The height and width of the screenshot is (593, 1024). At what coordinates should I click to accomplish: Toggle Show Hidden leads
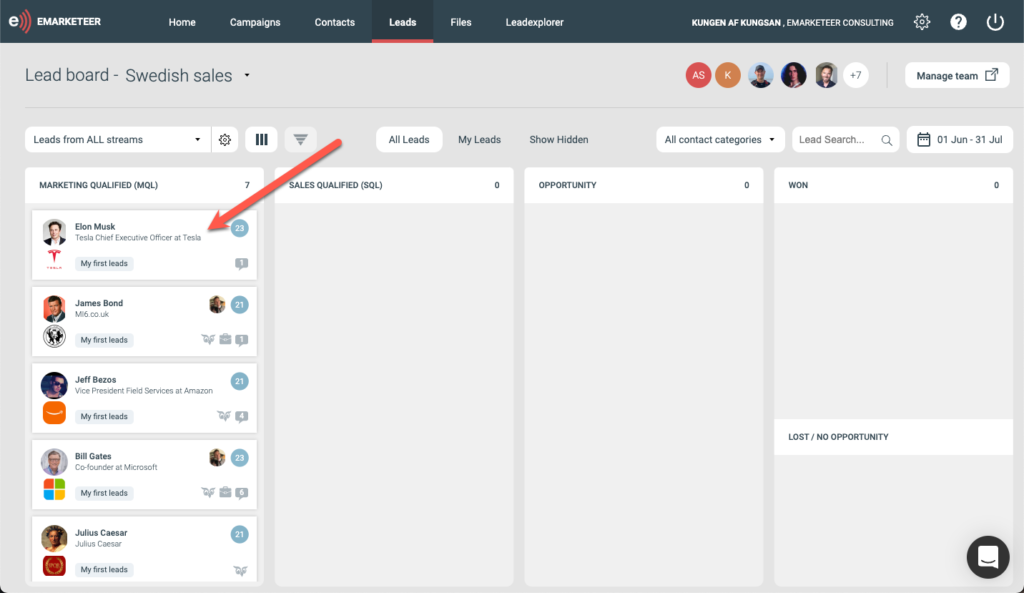[559, 140]
